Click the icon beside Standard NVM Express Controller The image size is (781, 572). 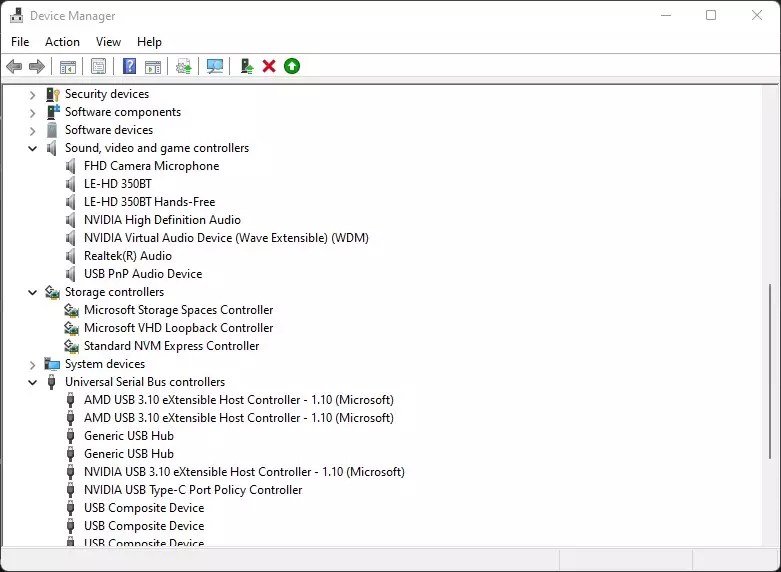72,346
